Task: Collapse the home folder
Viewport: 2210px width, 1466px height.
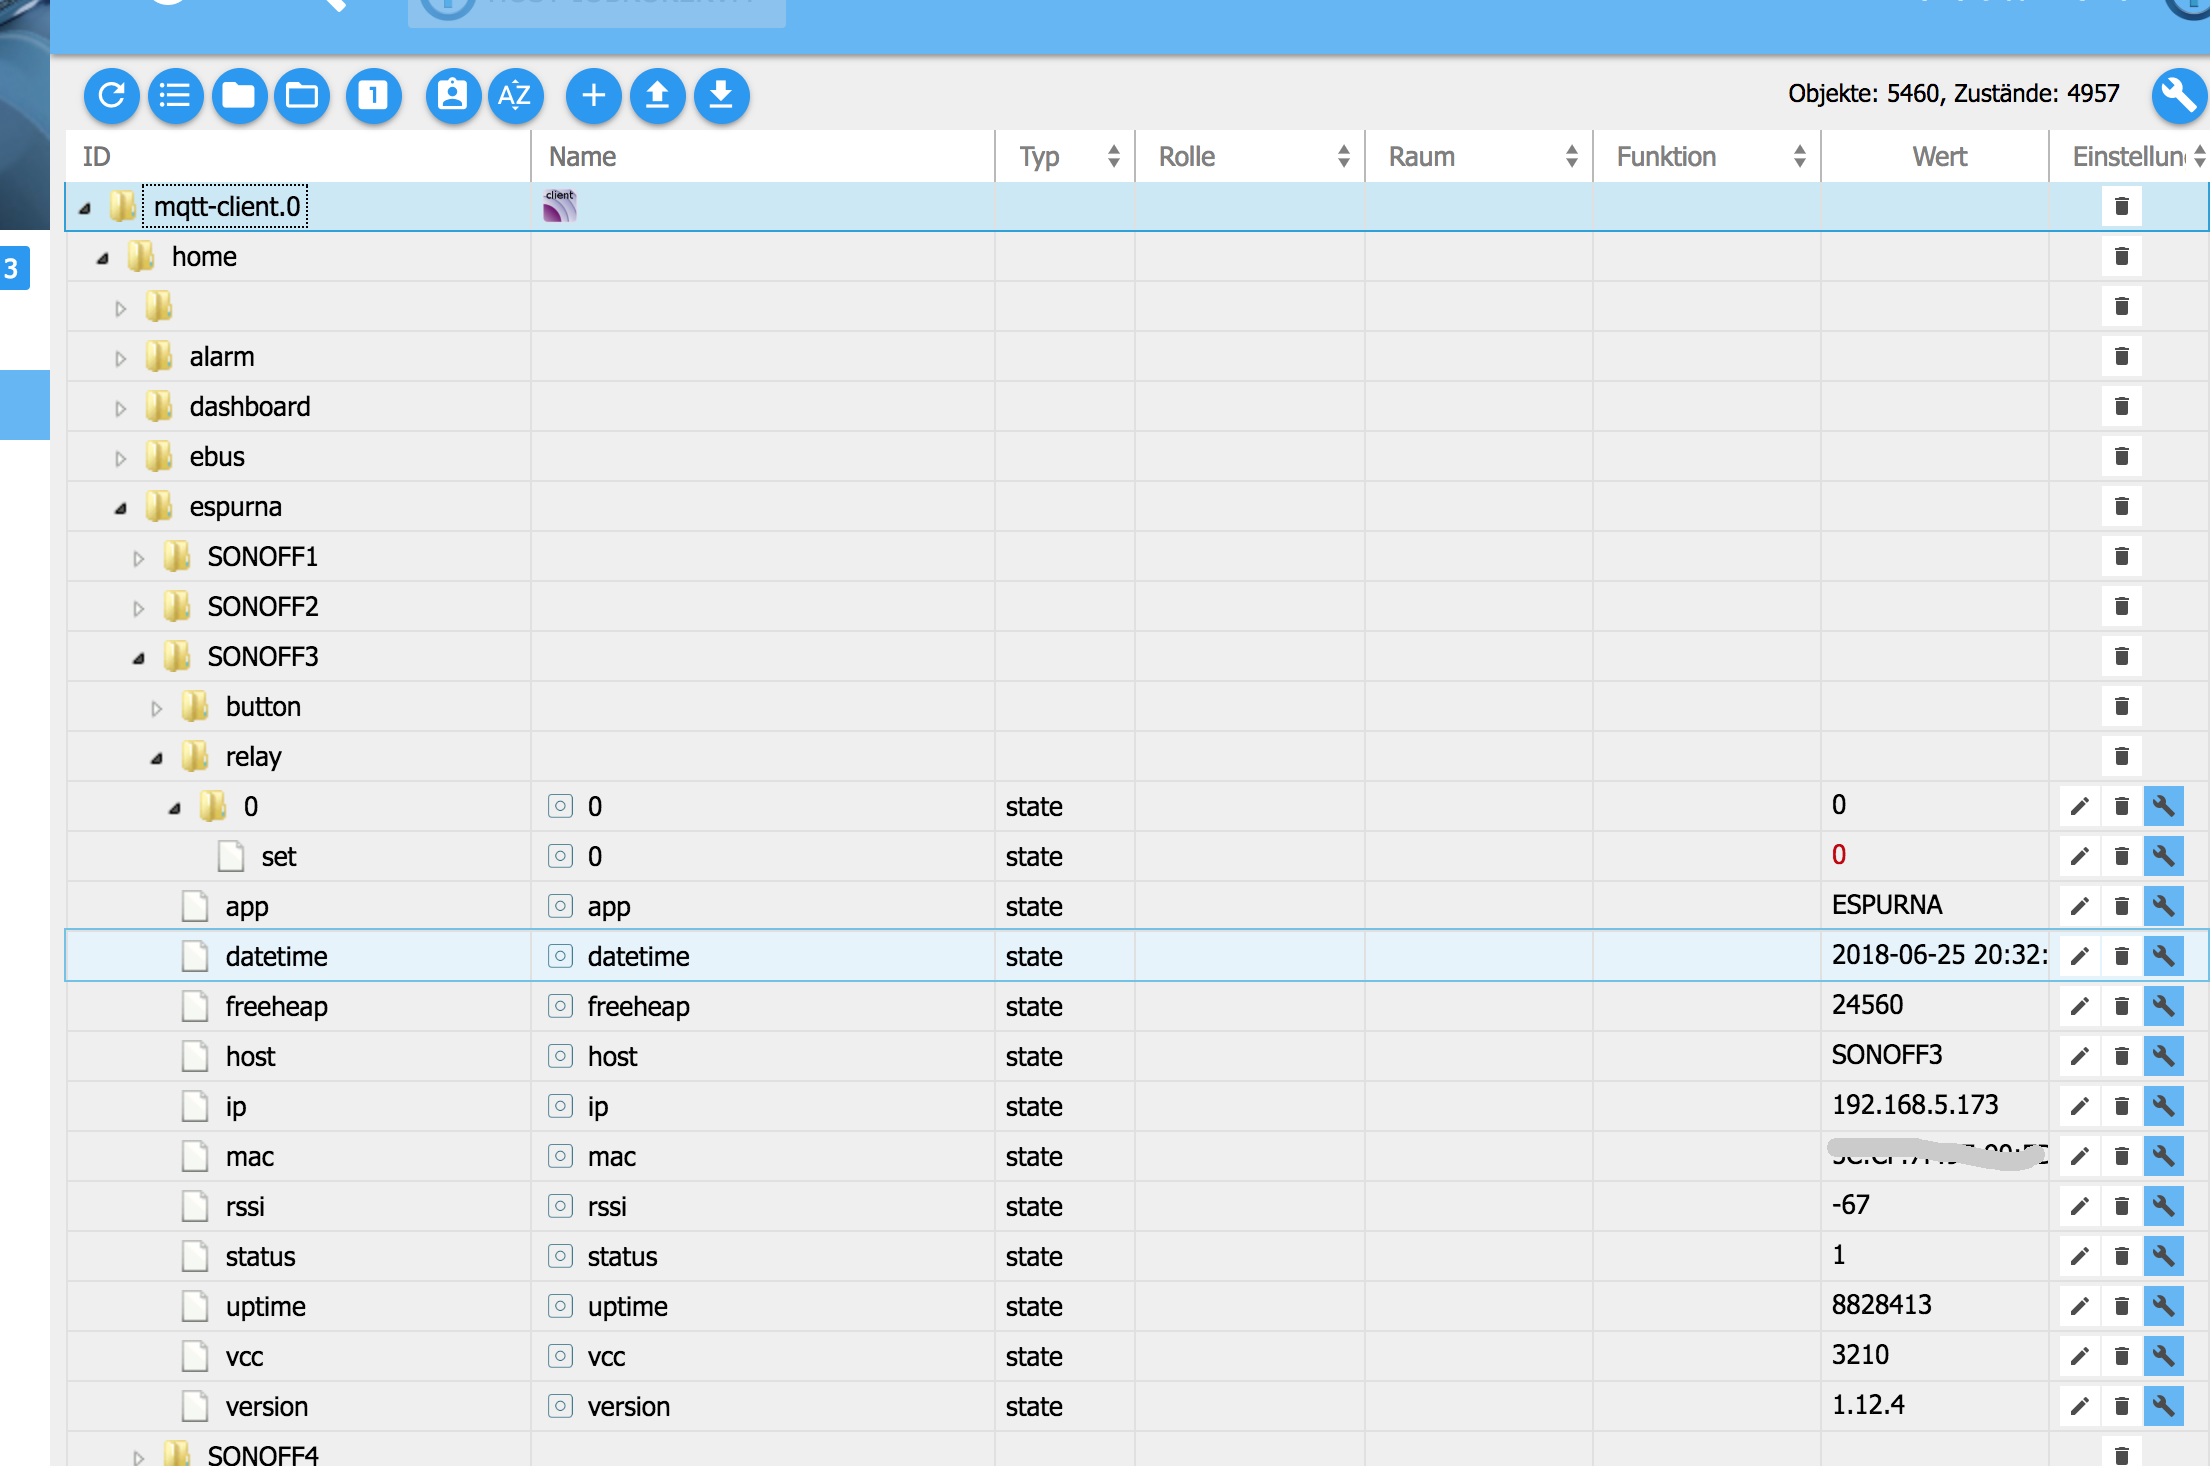Action: (102, 258)
